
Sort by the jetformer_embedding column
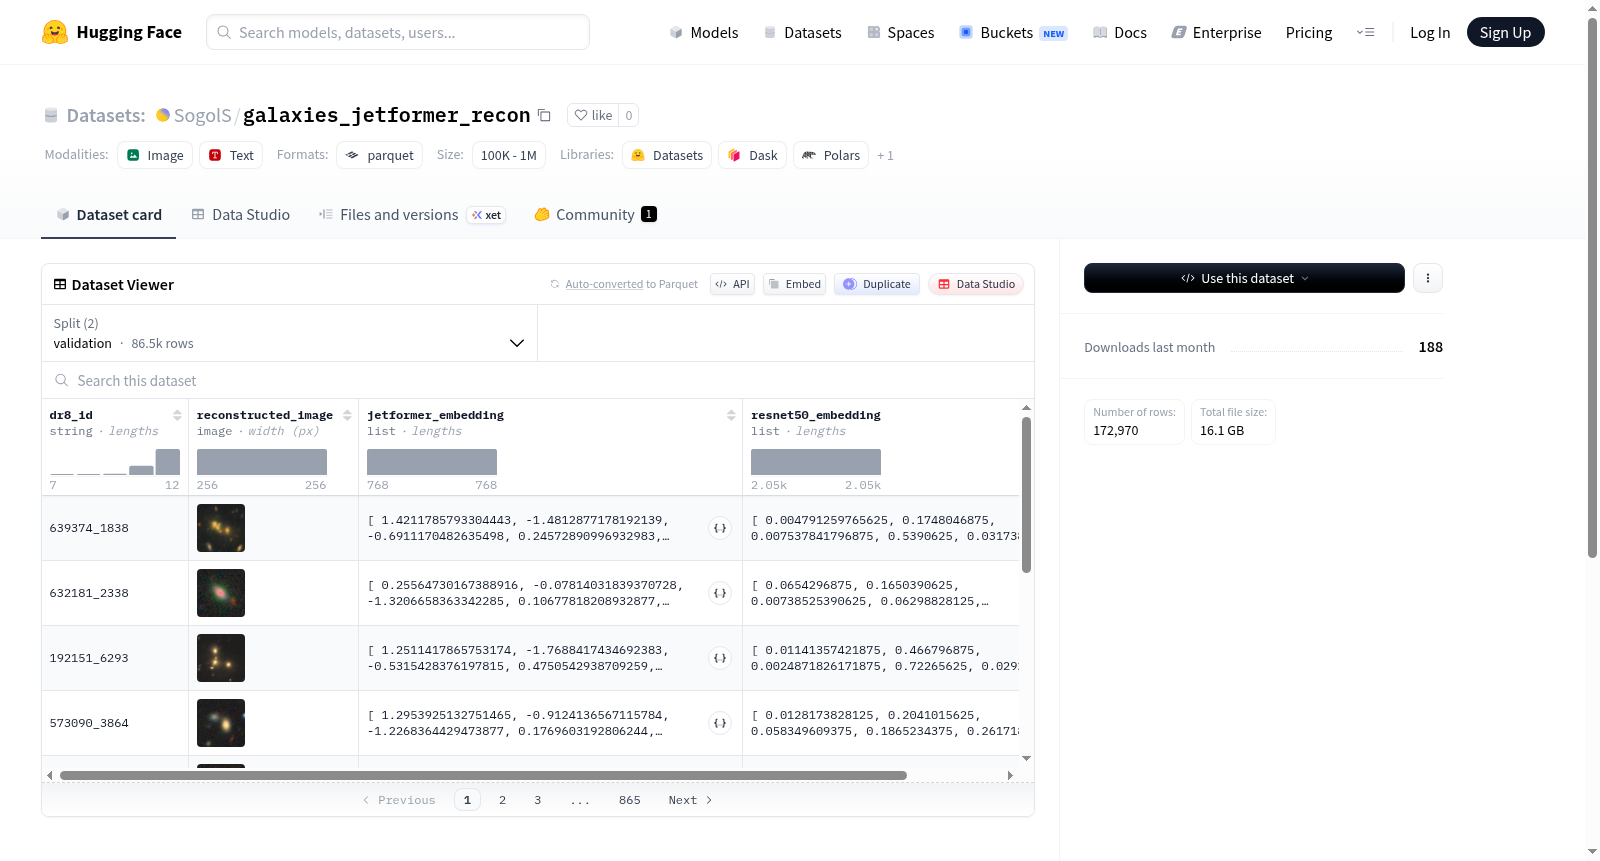(x=731, y=415)
